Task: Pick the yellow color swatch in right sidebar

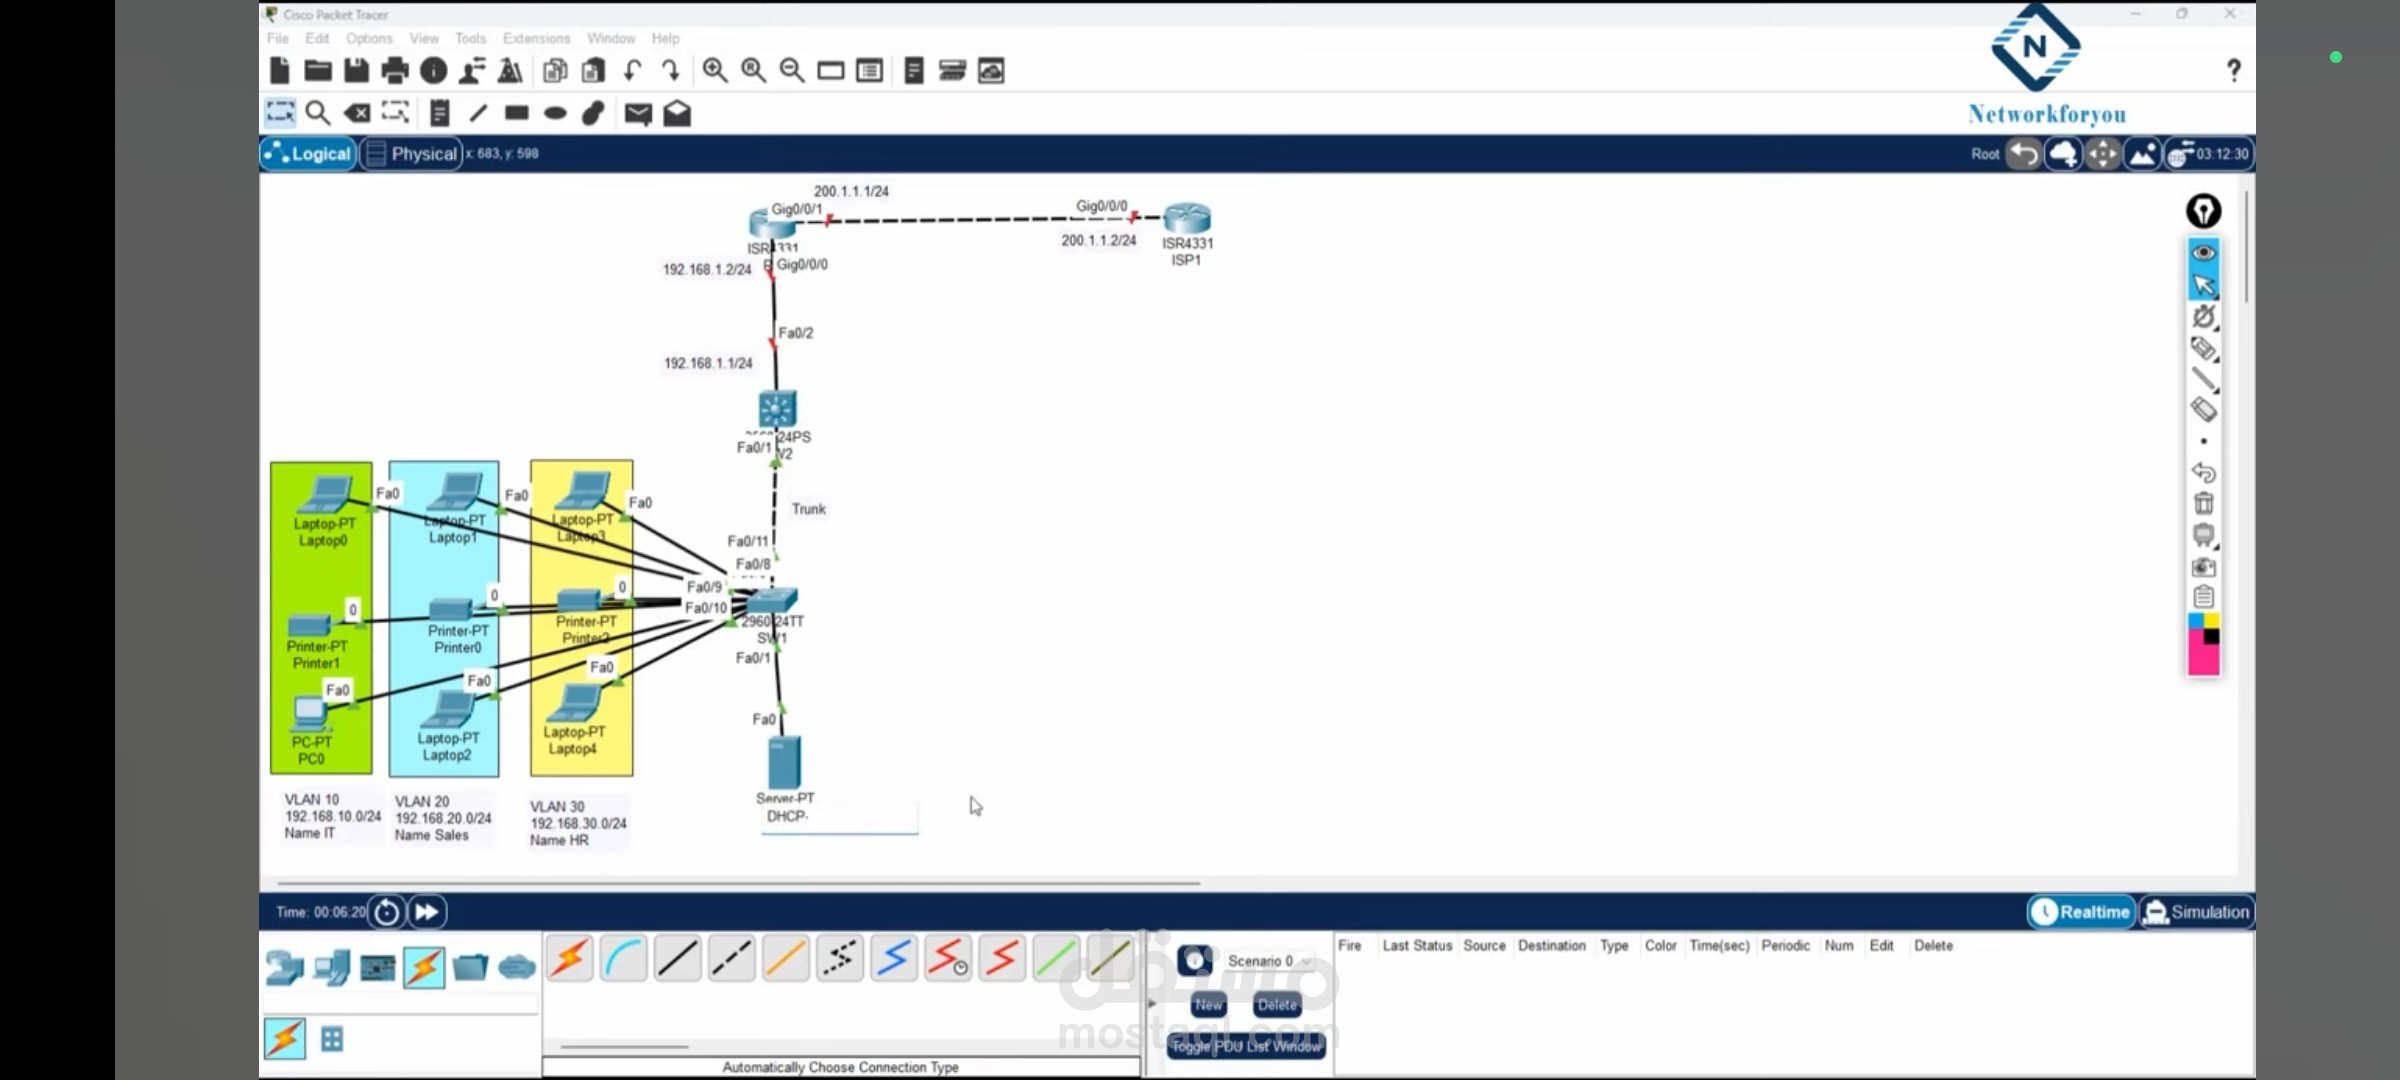Action: [x=2211, y=621]
